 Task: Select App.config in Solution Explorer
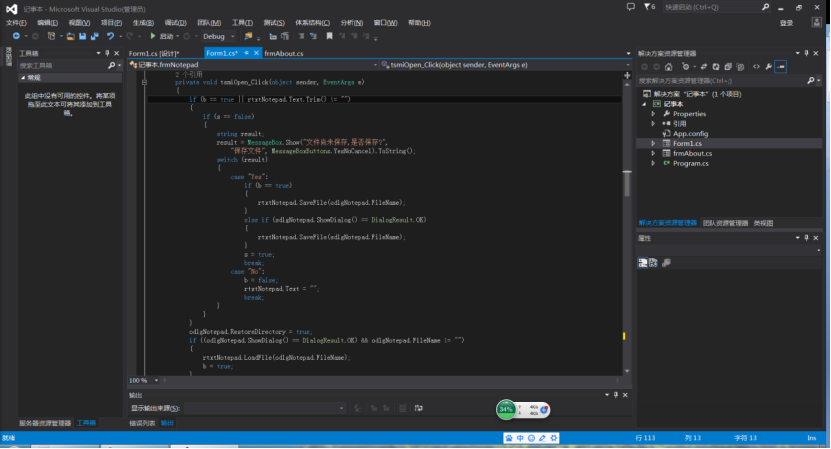point(690,134)
